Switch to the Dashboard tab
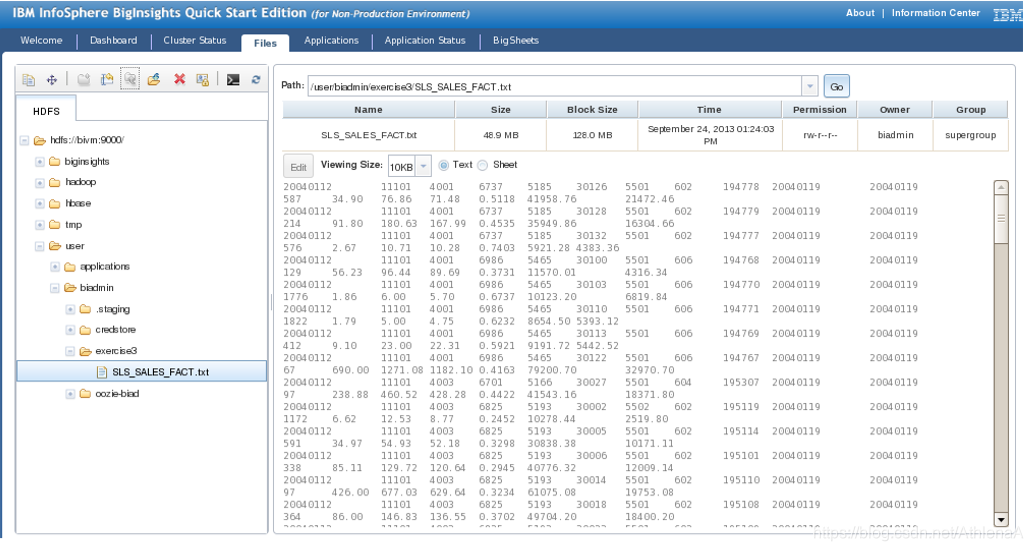 (x=113, y=40)
